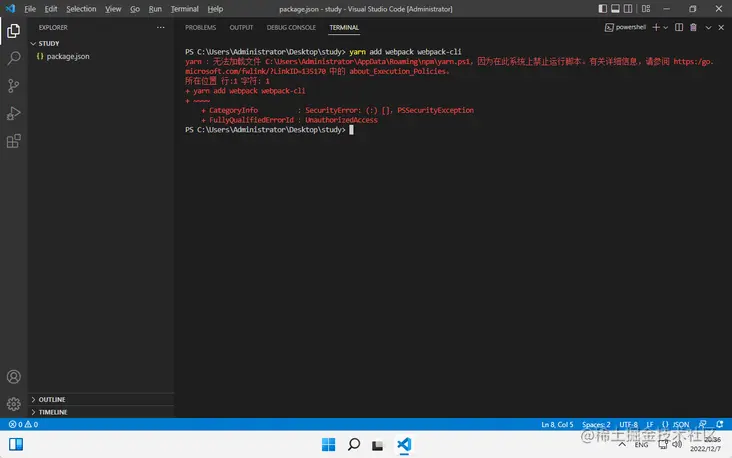Viewport: 732px width, 458px height.
Task: Click the Explorer more actions ellipsis
Action: pos(161,28)
